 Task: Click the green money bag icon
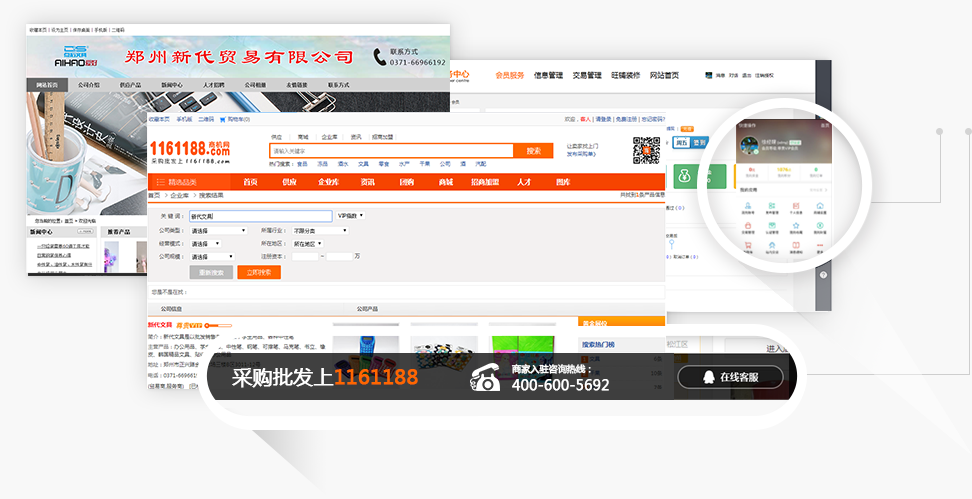[x=684, y=177]
